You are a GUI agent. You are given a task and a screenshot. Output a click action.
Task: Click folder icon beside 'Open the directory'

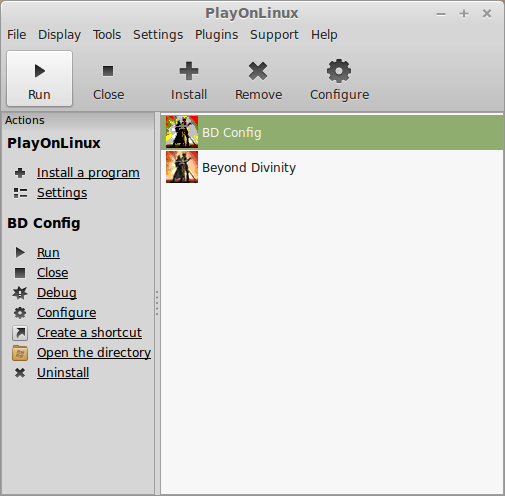[x=20, y=353]
